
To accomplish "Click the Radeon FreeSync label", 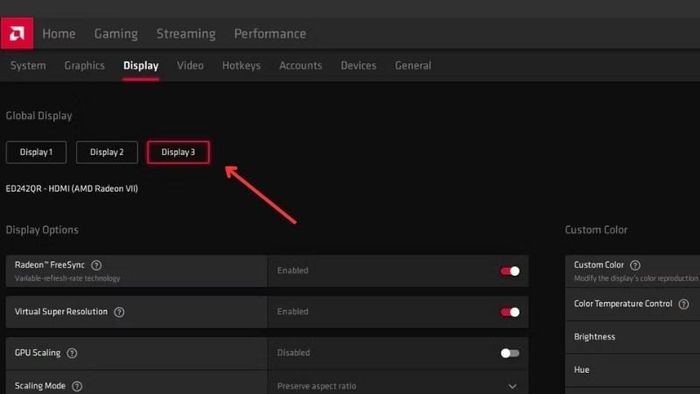I will click(x=50, y=265).
